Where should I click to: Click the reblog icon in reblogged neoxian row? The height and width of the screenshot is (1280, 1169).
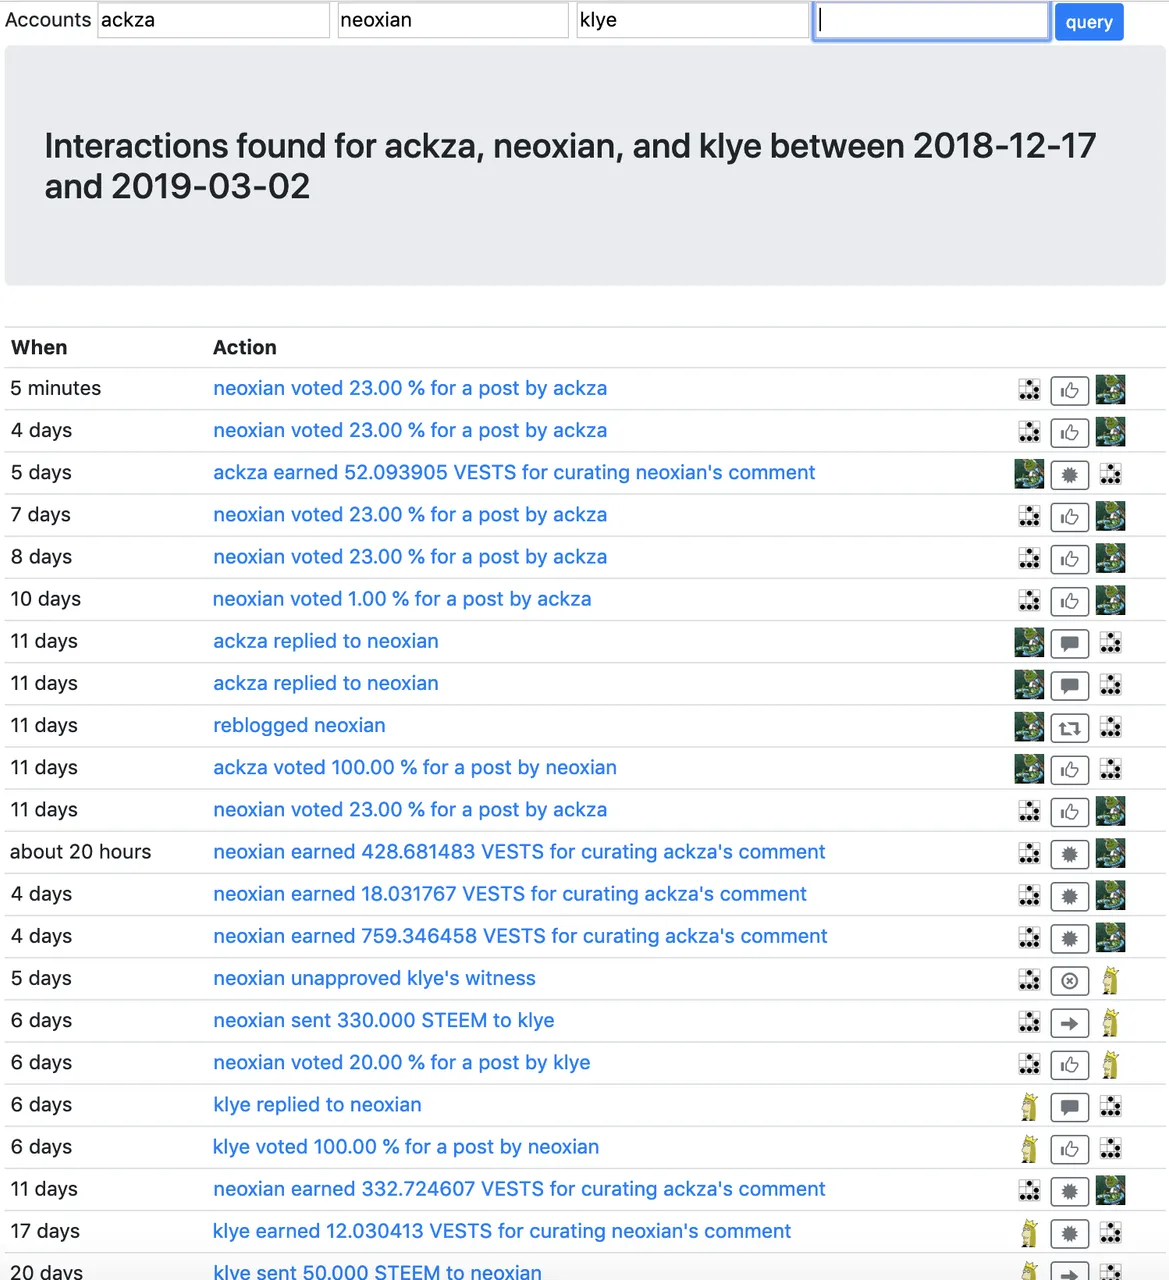point(1069,727)
